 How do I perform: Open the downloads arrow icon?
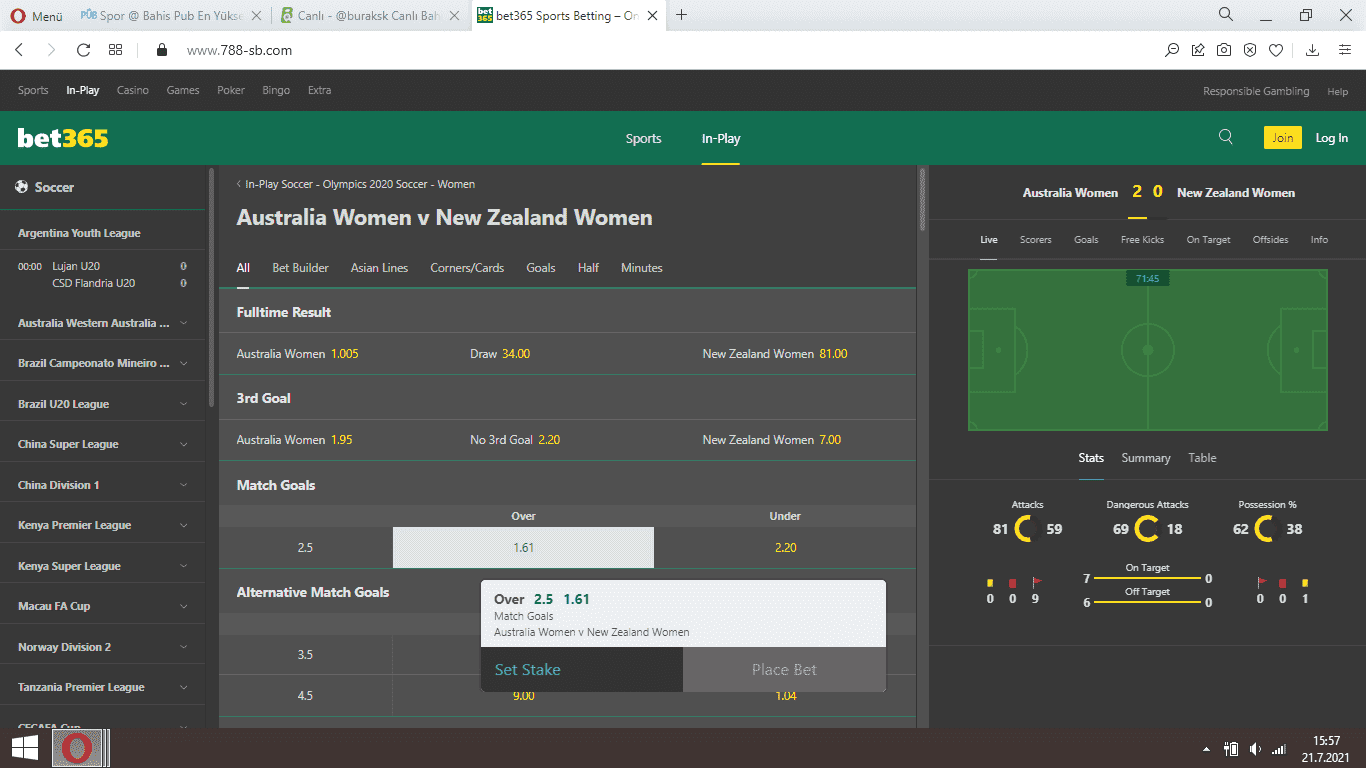[x=1313, y=50]
